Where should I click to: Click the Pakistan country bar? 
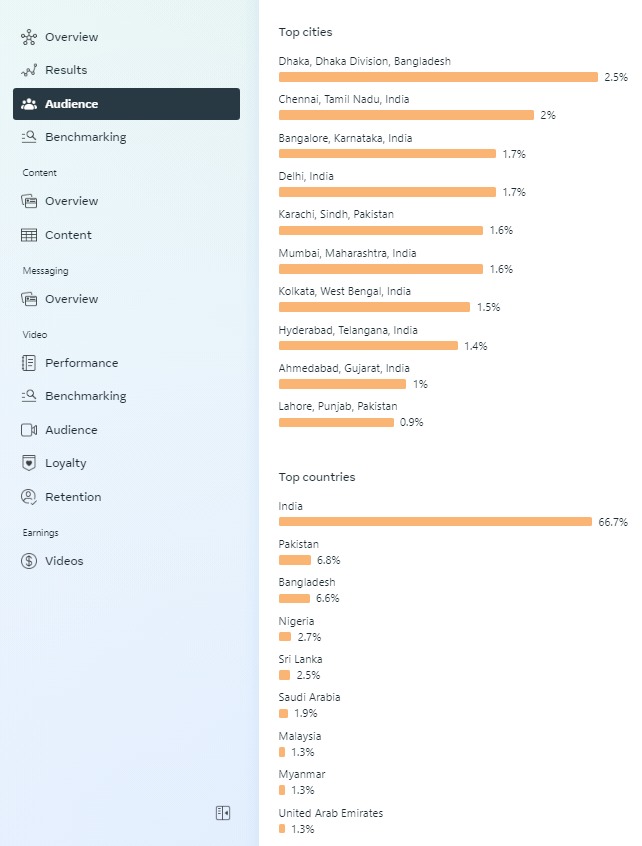click(x=295, y=560)
